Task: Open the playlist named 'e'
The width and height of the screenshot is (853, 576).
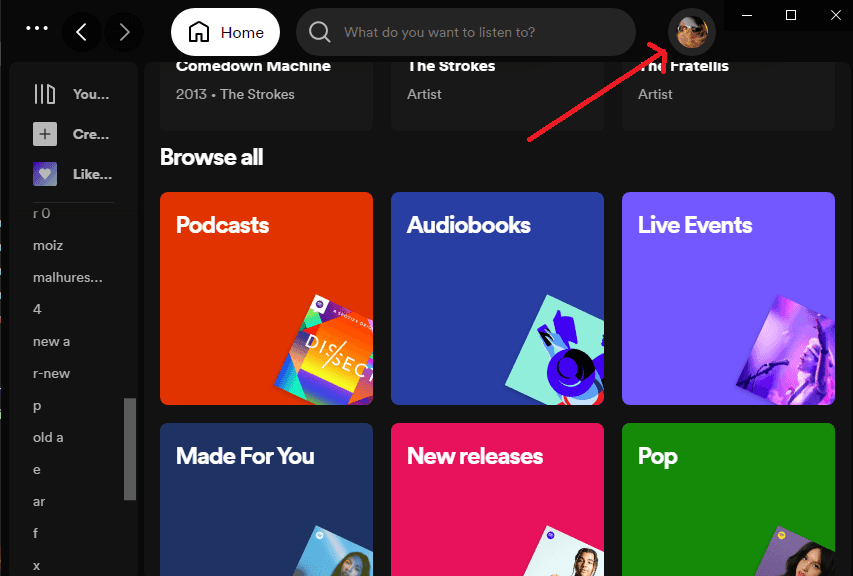Action: (x=36, y=469)
